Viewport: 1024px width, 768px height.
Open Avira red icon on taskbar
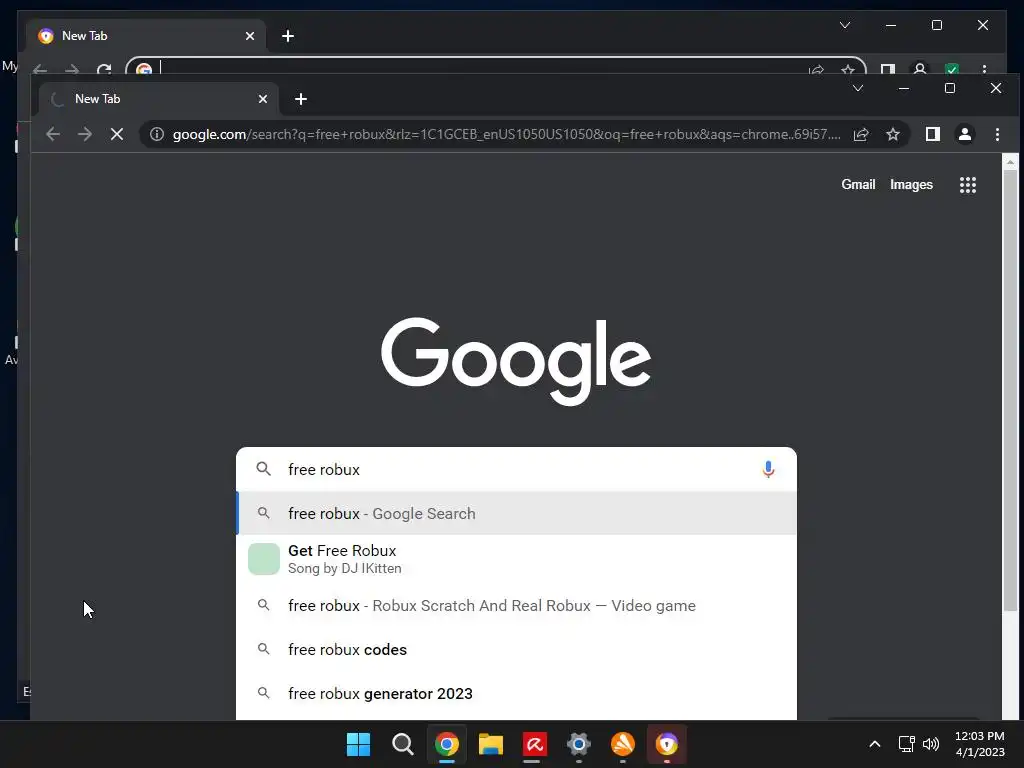[534, 744]
